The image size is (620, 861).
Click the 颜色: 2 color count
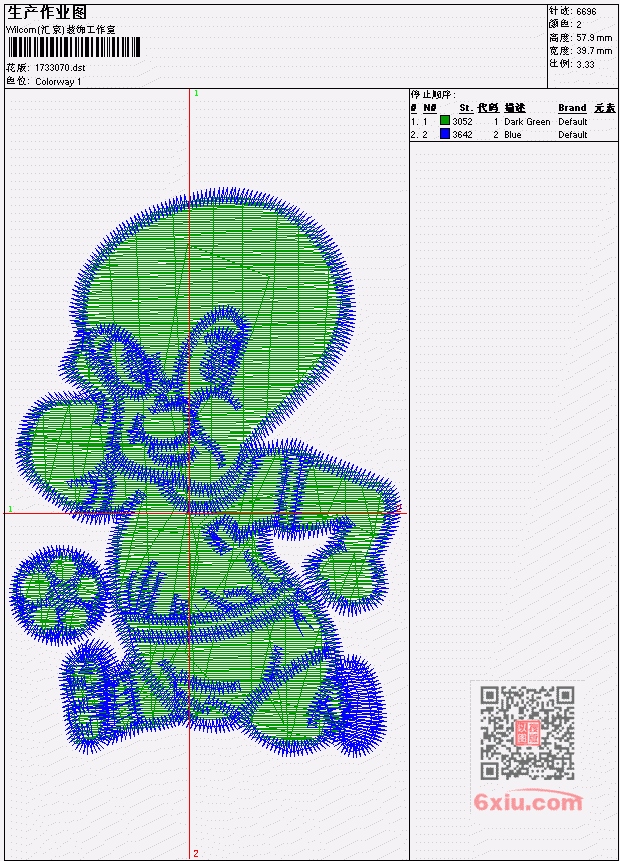pos(565,24)
